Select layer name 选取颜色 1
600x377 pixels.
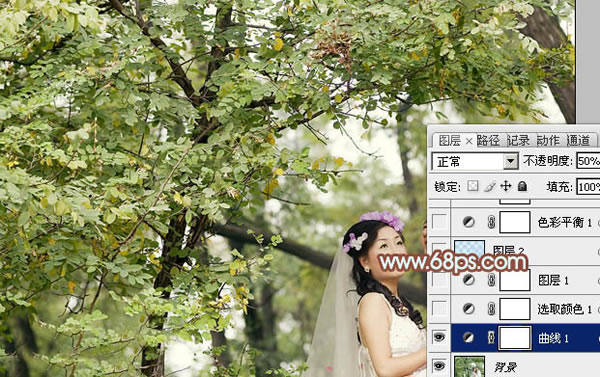[x=565, y=309]
